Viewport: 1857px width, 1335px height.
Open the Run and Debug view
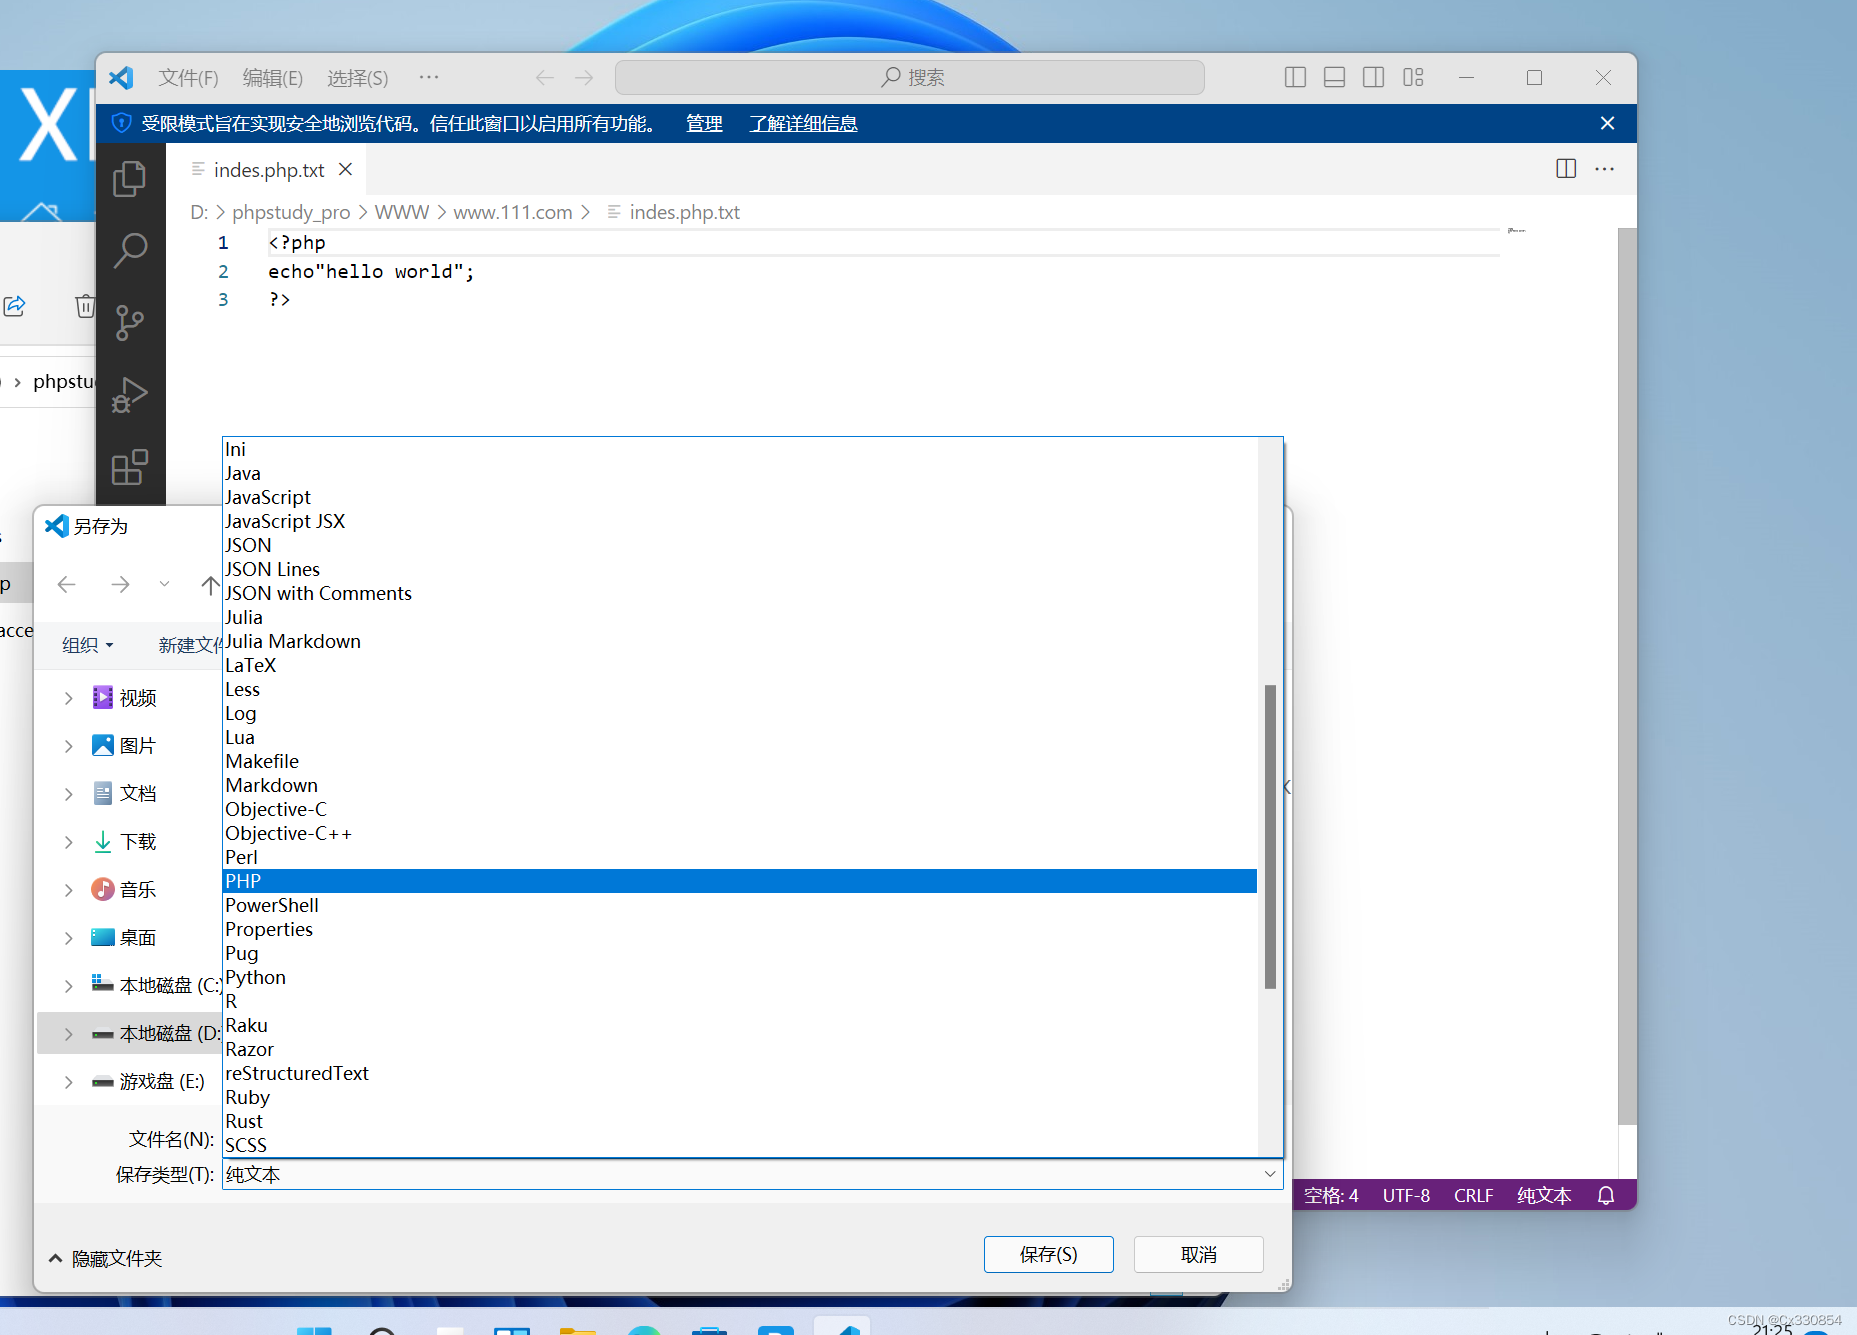tap(130, 394)
